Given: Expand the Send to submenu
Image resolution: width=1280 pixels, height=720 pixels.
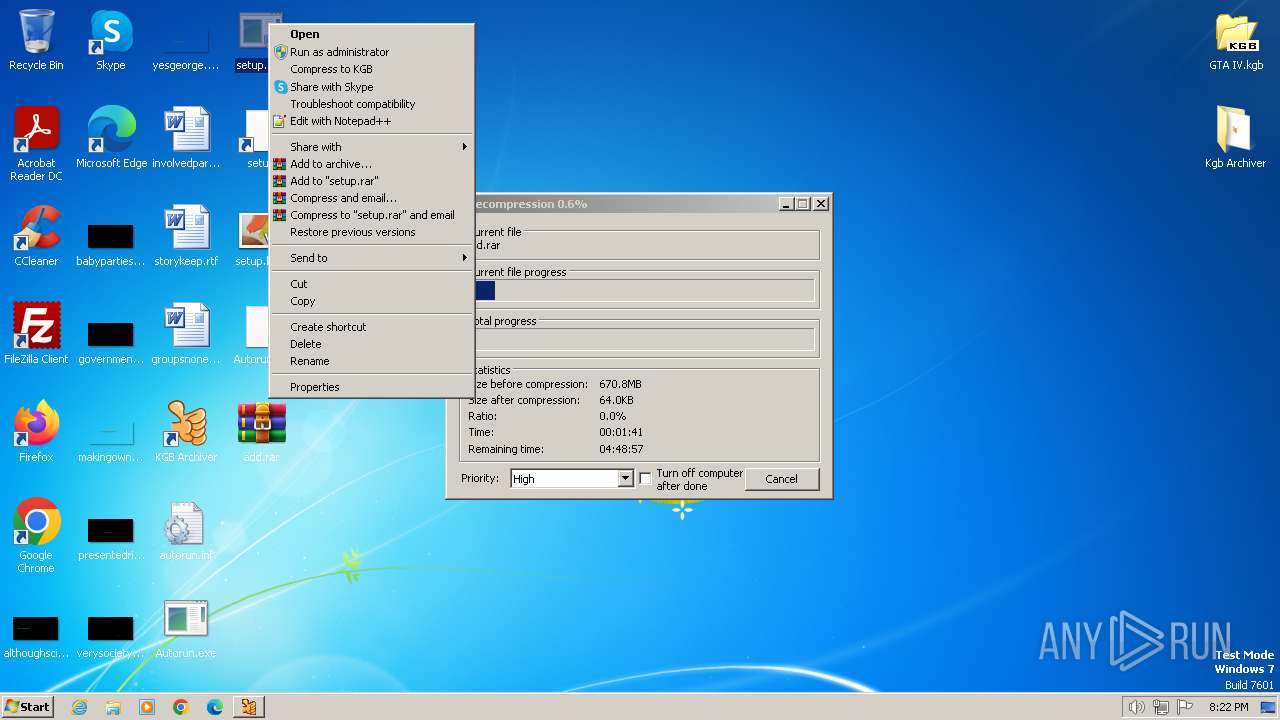Looking at the screenshot, I should 372,258.
